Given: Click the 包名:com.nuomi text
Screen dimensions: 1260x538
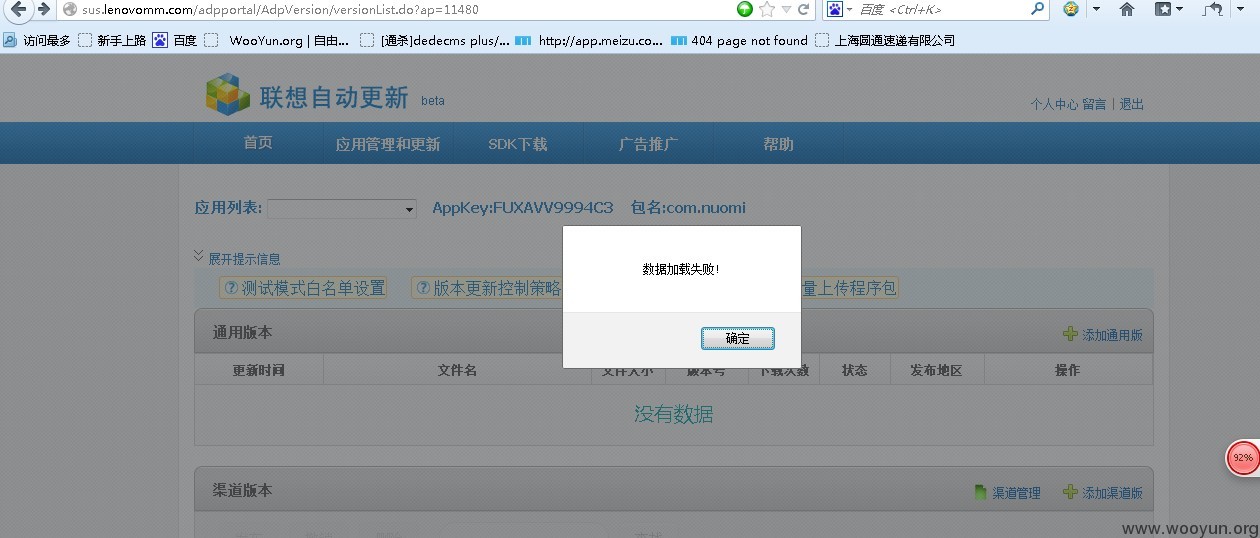Looking at the screenshot, I should tap(688, 208).
